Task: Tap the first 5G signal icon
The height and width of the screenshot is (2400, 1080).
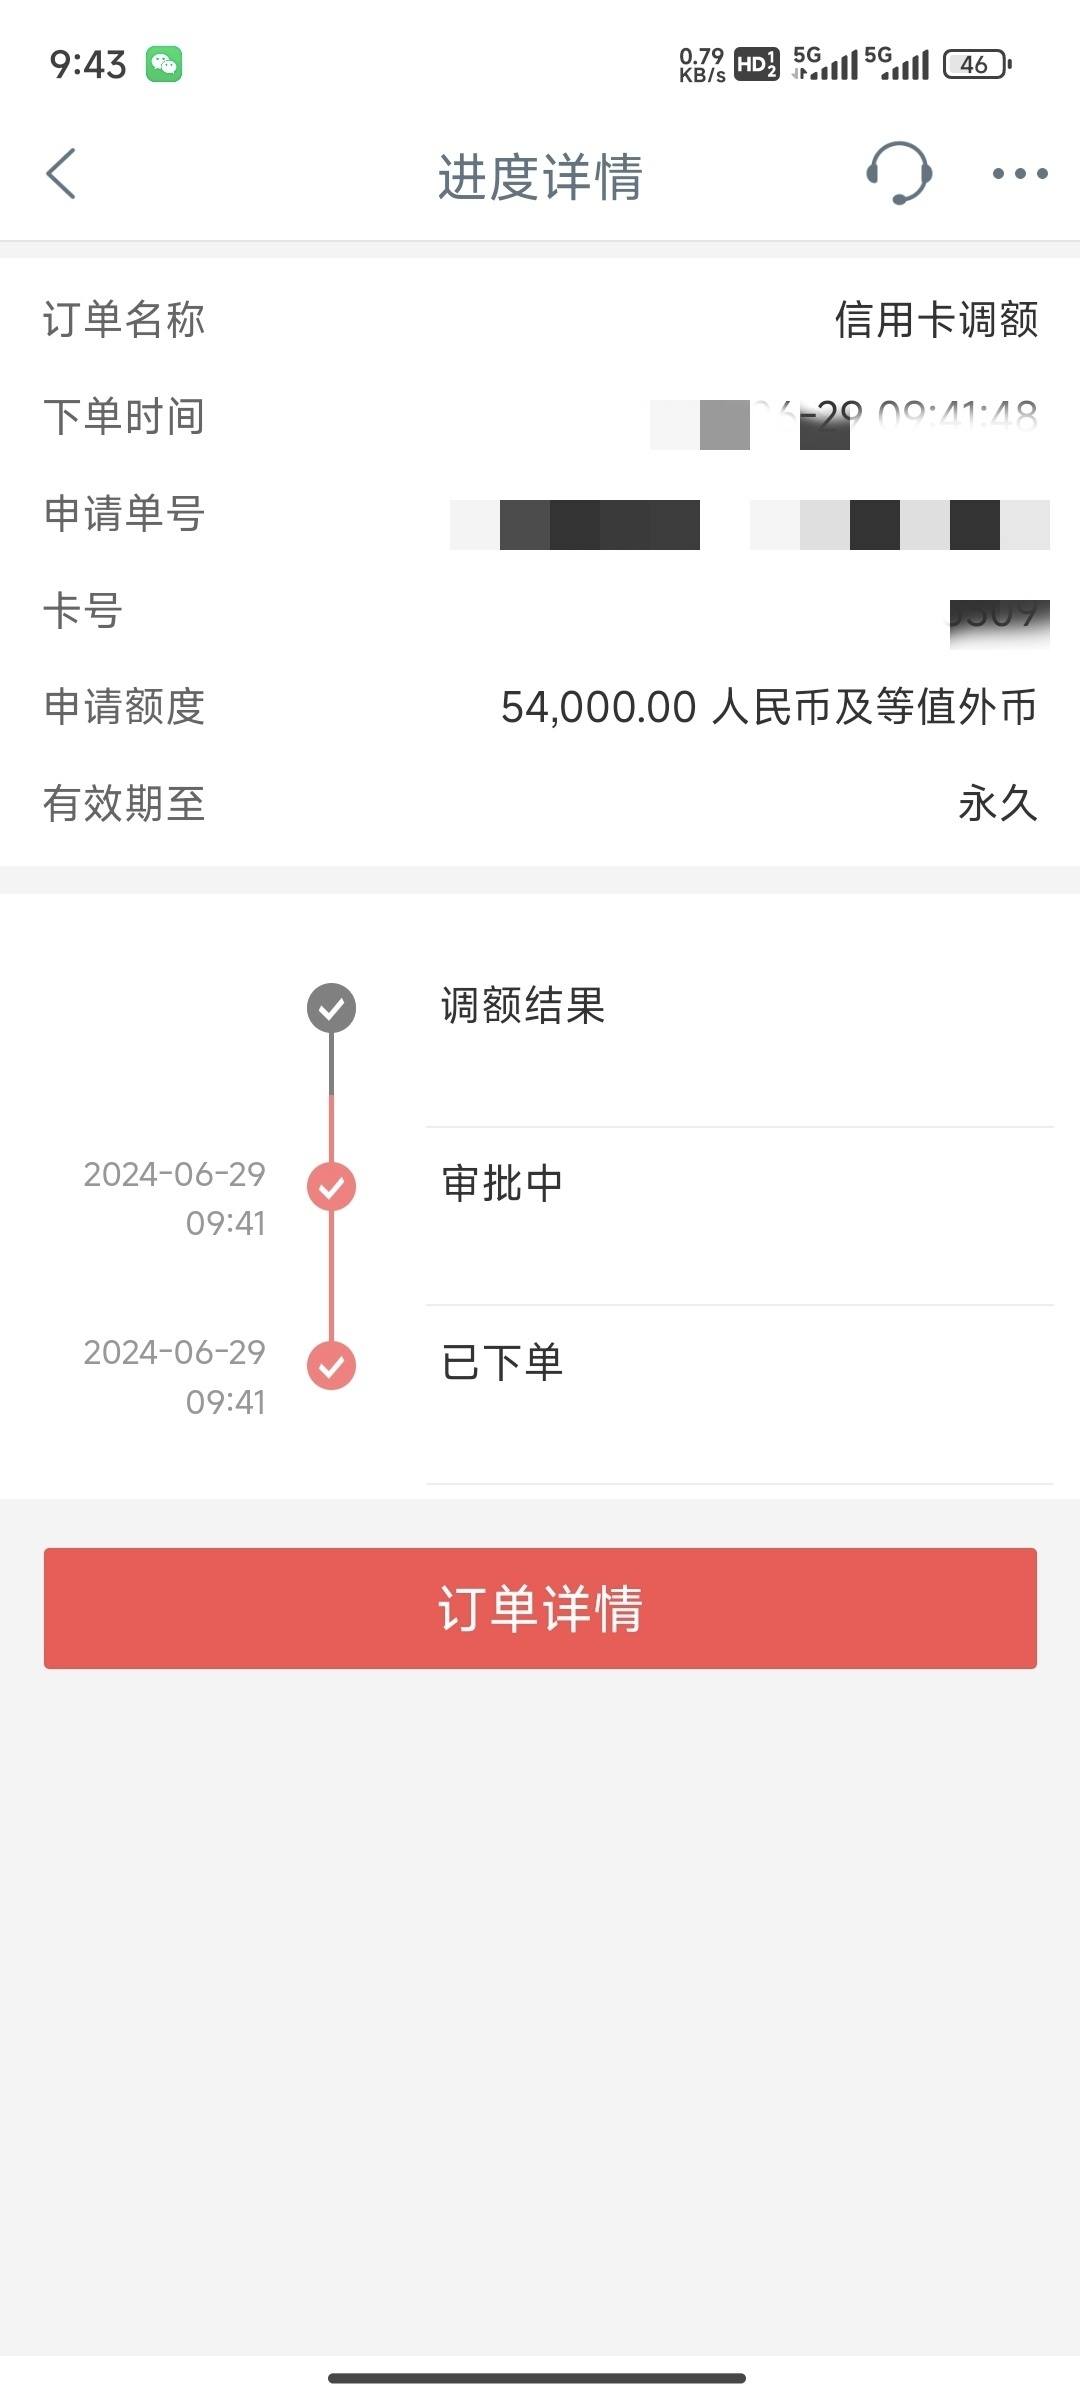Action: point(825,63)
